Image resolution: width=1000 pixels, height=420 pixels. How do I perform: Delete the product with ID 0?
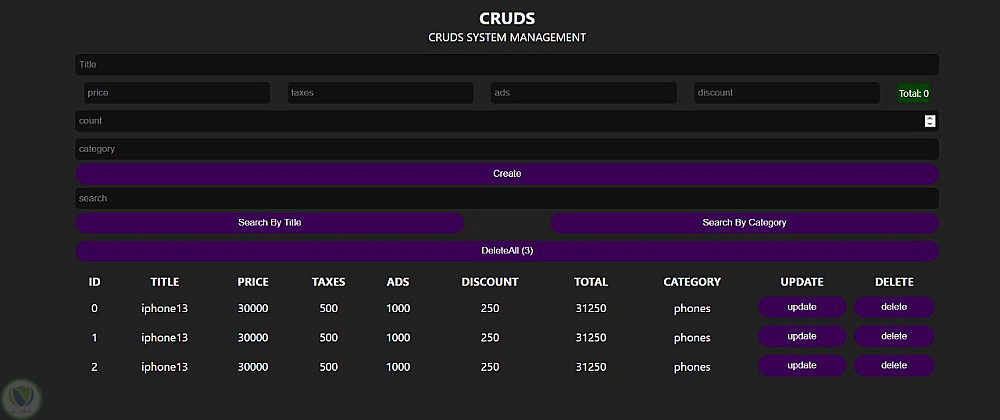(x=894, y=308)
